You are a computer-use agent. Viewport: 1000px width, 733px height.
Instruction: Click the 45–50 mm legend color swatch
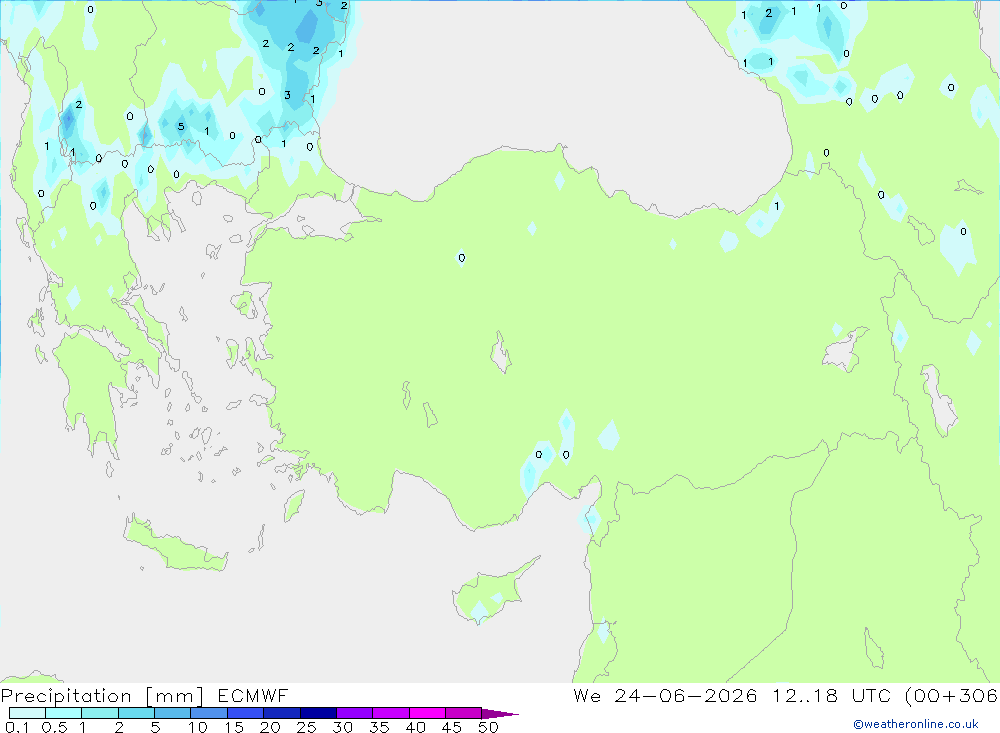tap(464, 713)
